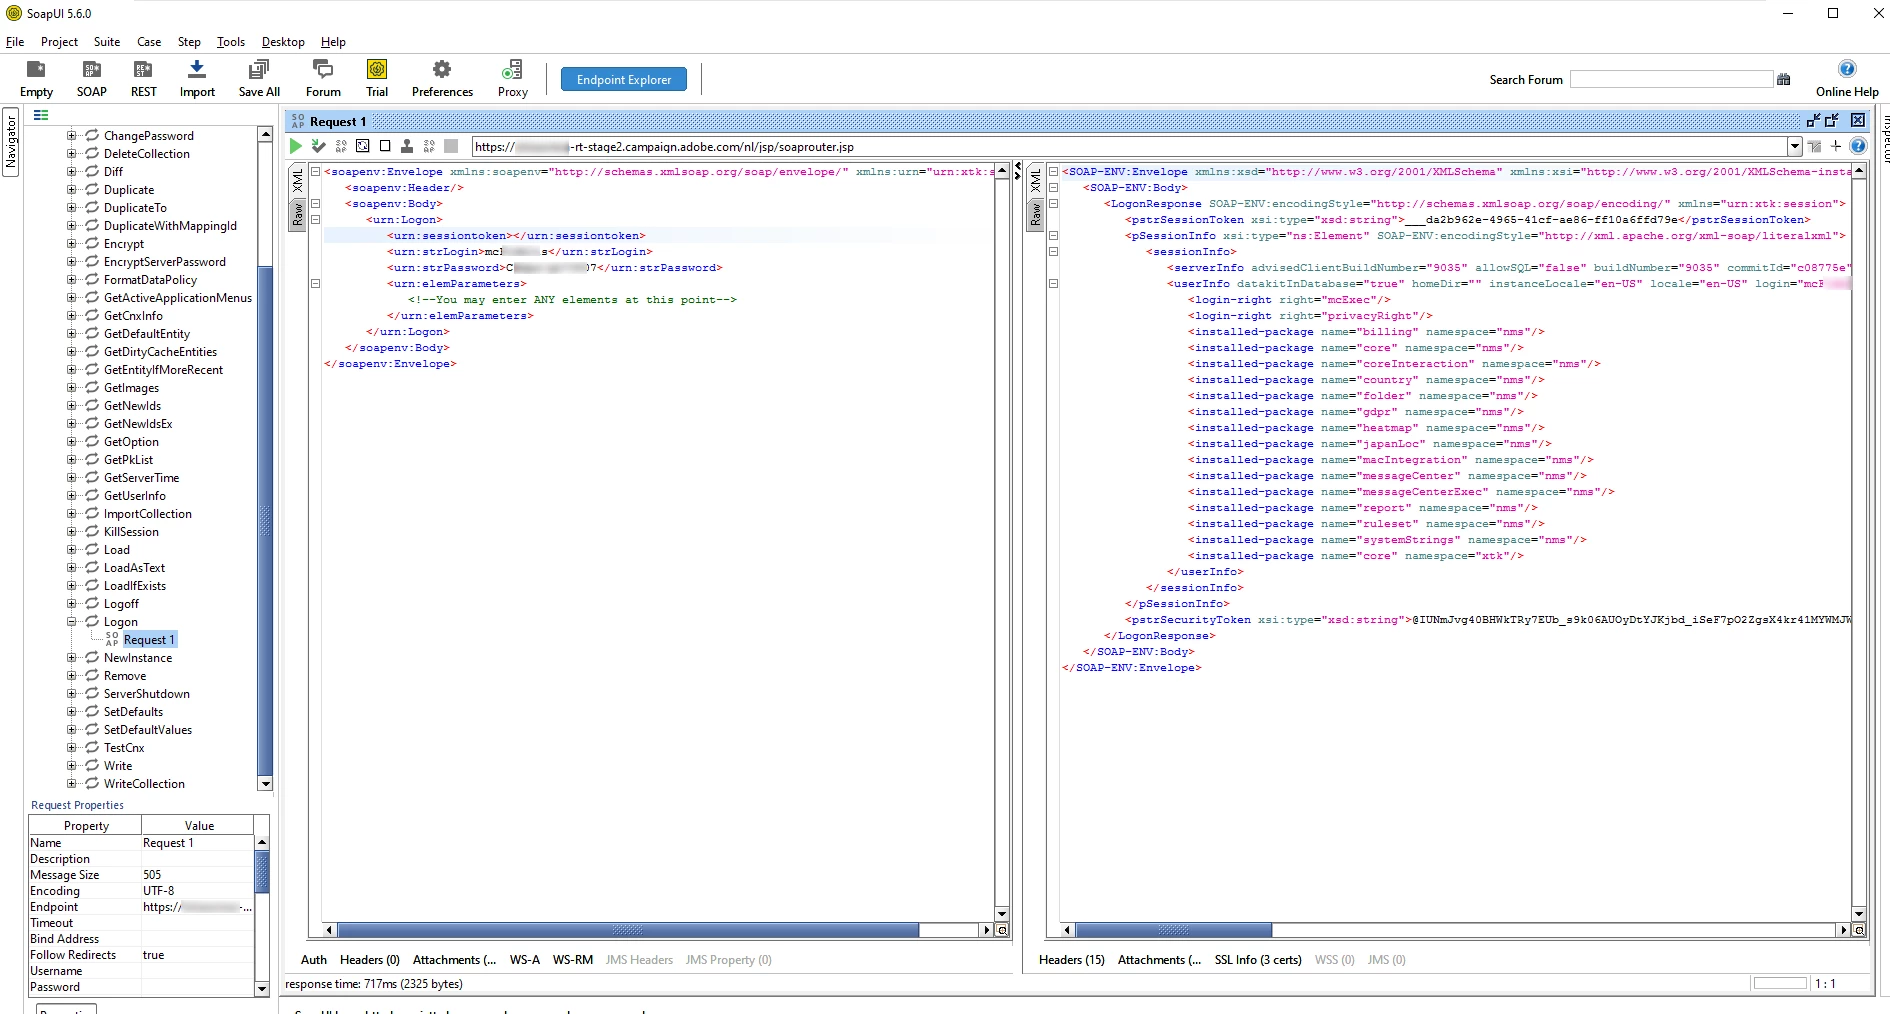Expand the ChangePassword operation node
Viewport: 1890px width, 1014px height.
(71, 136)
